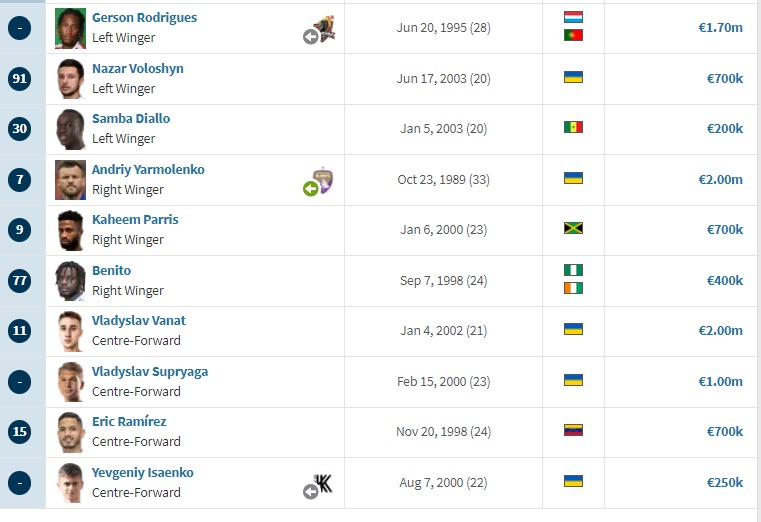
Task: Click the Luxembourg flag for Gerson Rodrigues
Action: 573,17
